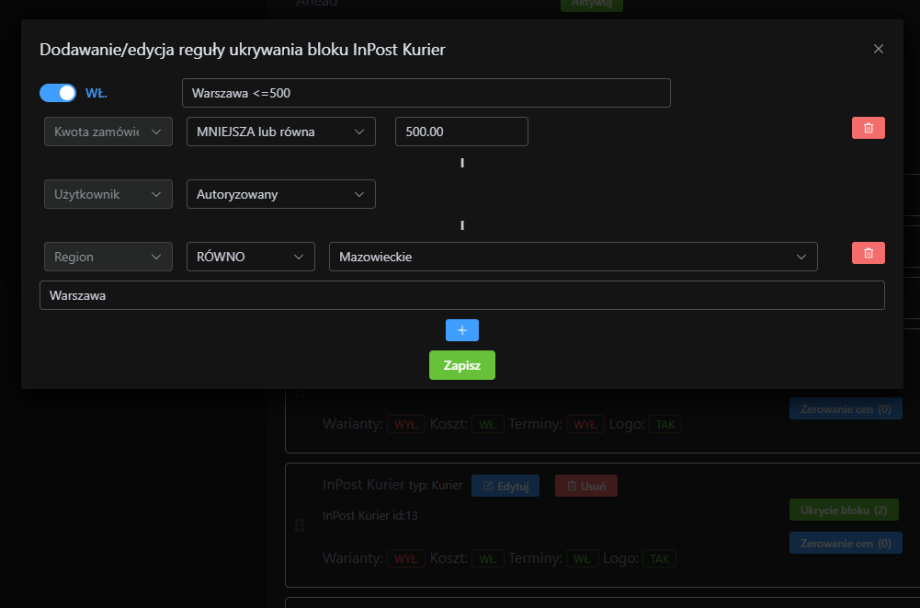Open Ukrycie bloku (2) for InPost Kurier
Image resolution: width=920 pixels, height=608 pixels.
point(843,510)
